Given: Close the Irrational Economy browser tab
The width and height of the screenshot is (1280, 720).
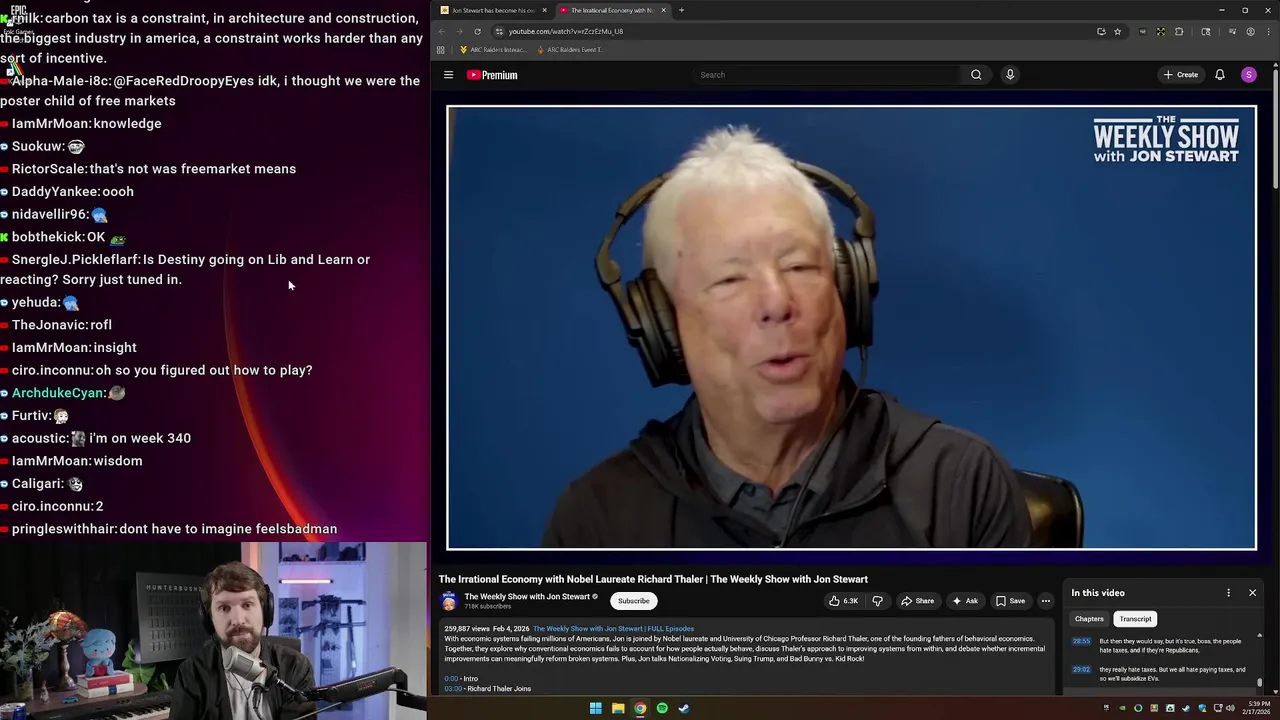Looking at the screenshot, I should [663, 10].
